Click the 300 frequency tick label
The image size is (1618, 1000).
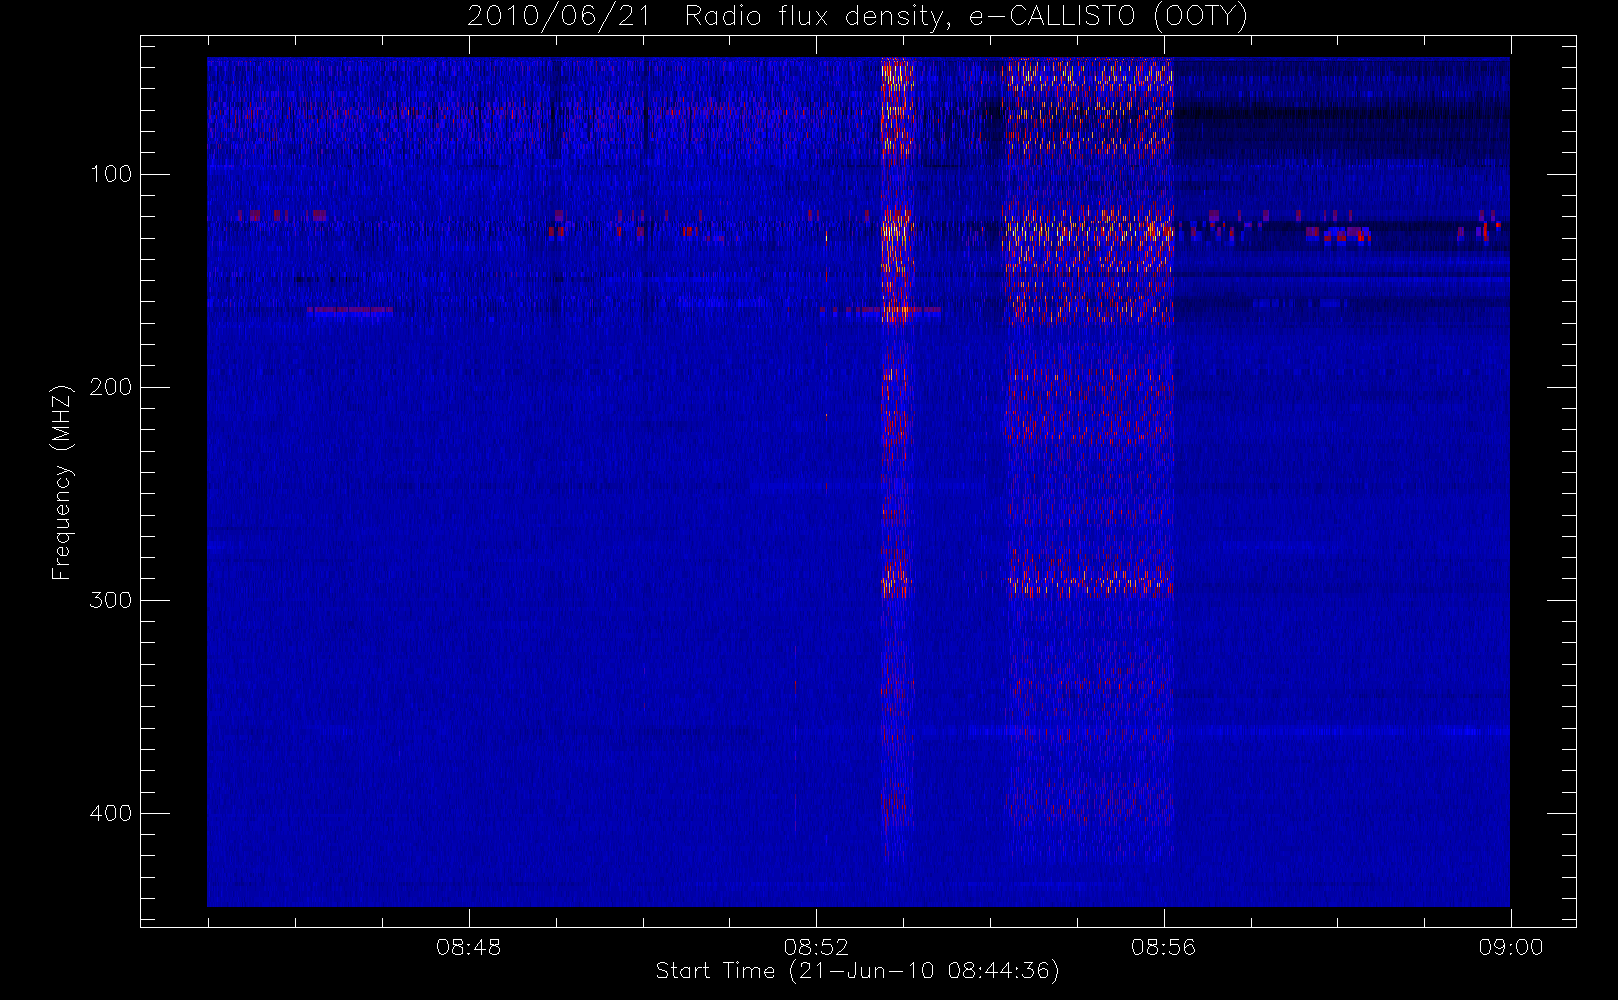coord(110,601)
